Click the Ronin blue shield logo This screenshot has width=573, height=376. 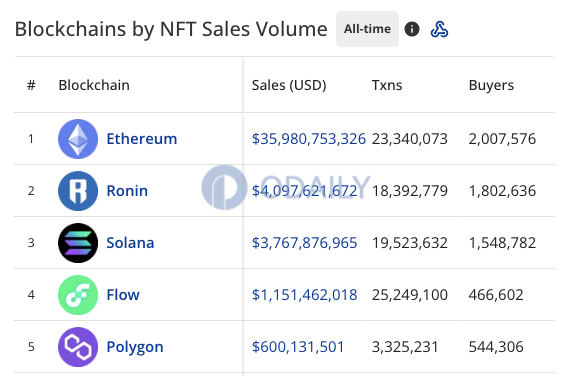click(78, 191)
